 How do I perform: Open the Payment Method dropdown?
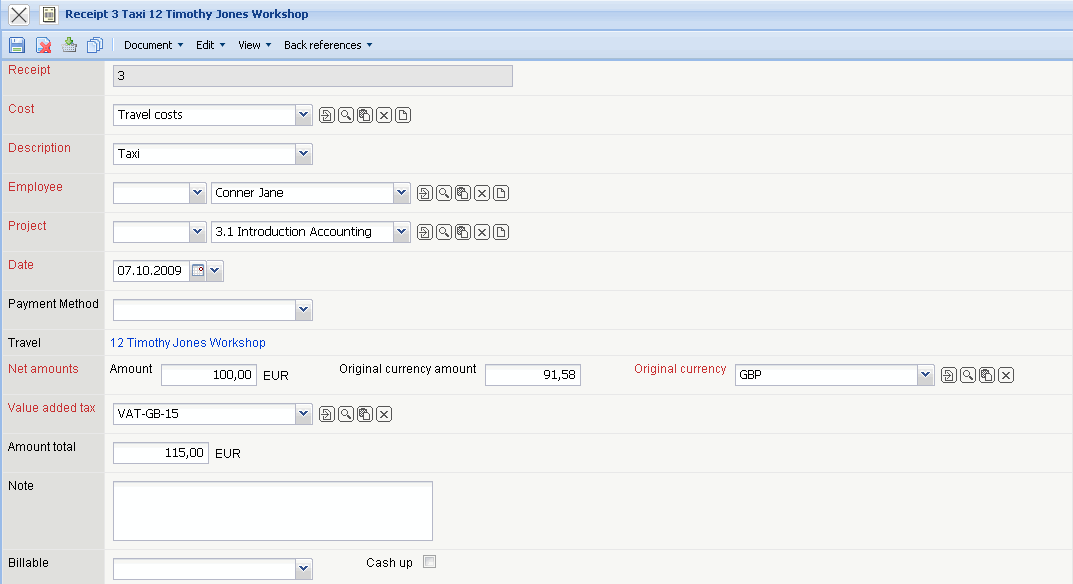[x=304, y=310]
